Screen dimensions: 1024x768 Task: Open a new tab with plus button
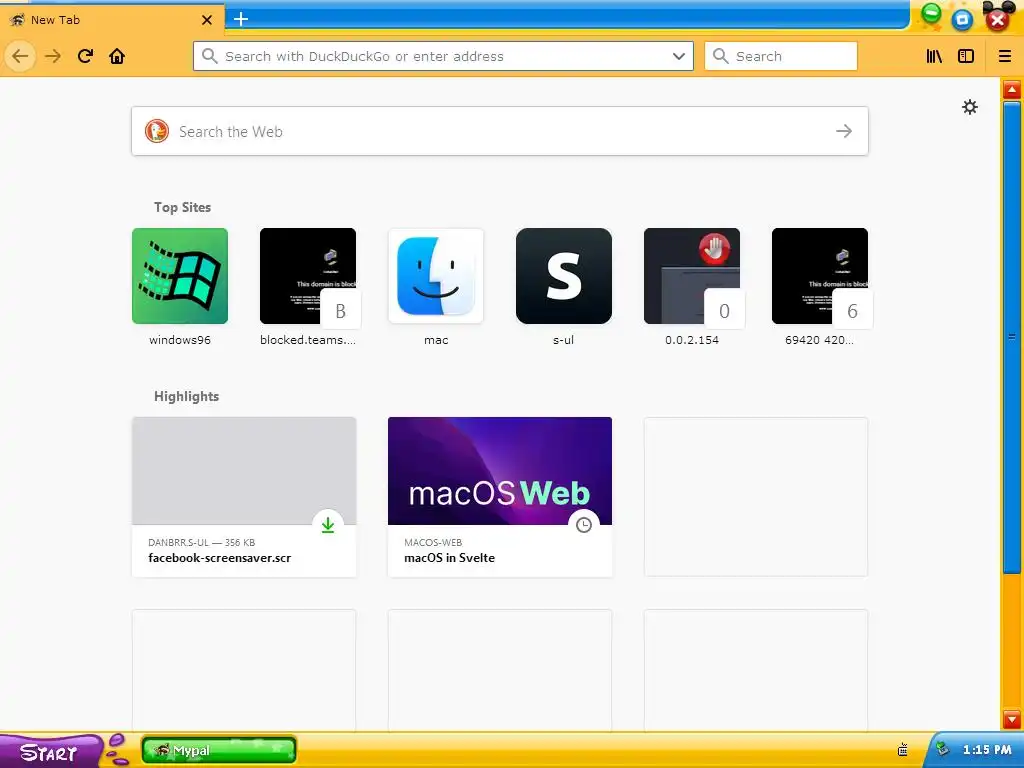241,19
